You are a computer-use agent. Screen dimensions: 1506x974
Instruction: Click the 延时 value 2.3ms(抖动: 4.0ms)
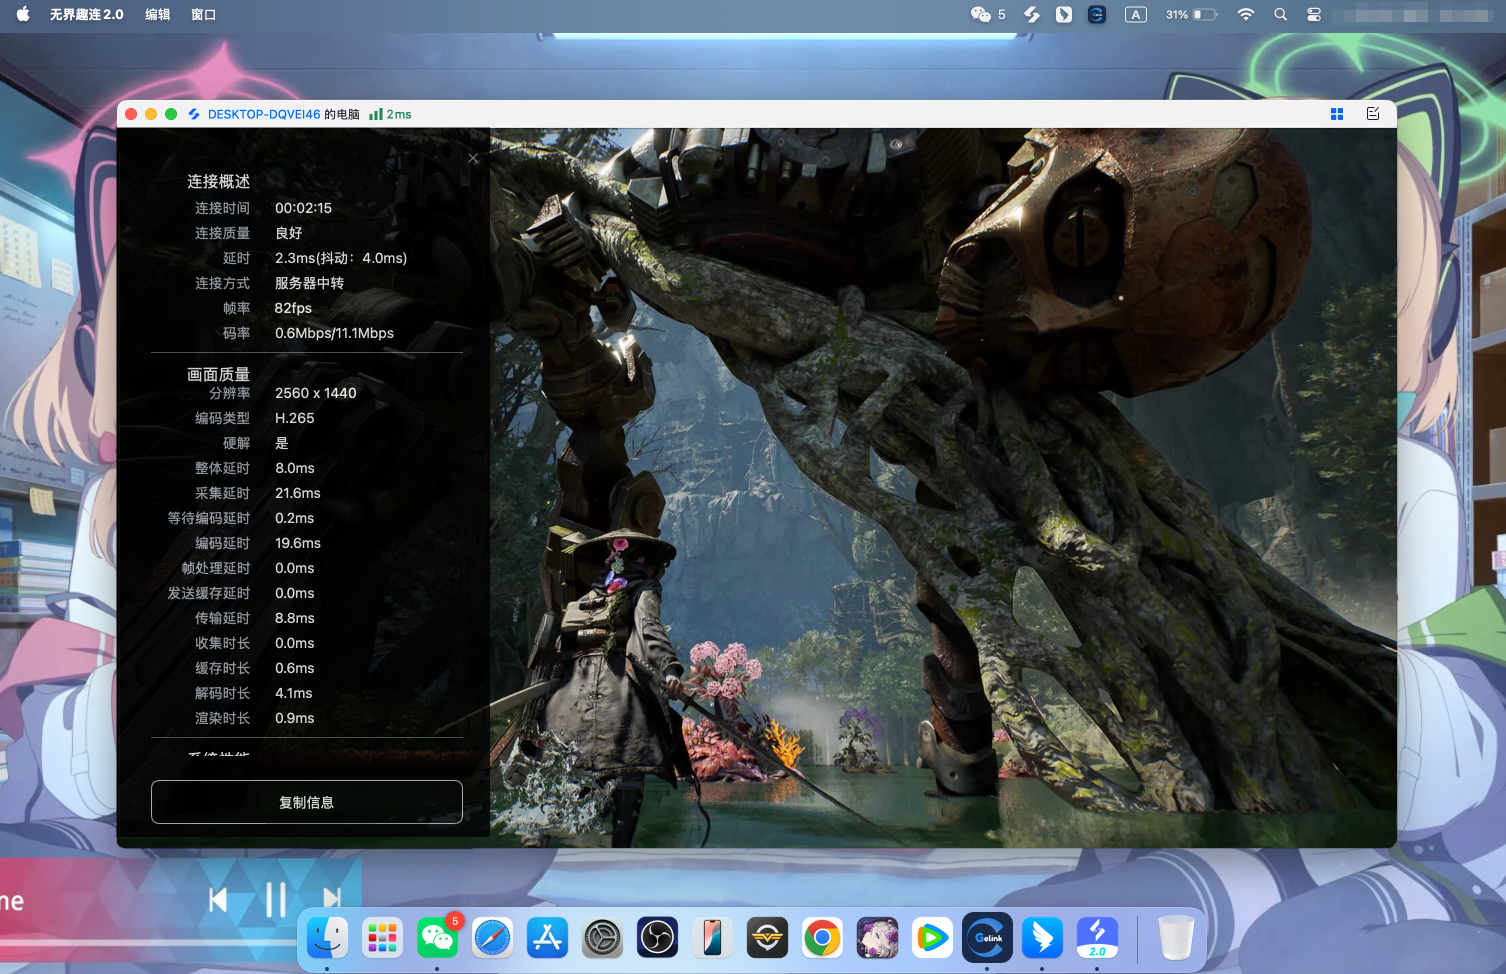pyautogui.click(x=341, y=258)
